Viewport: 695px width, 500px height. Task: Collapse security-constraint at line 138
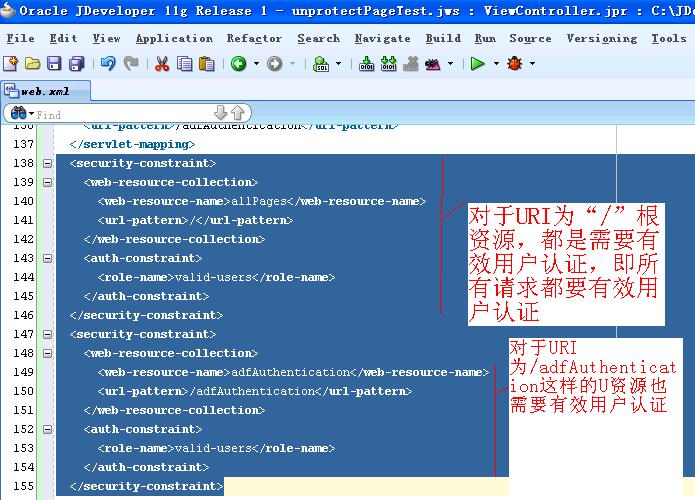tap(47, 164)
